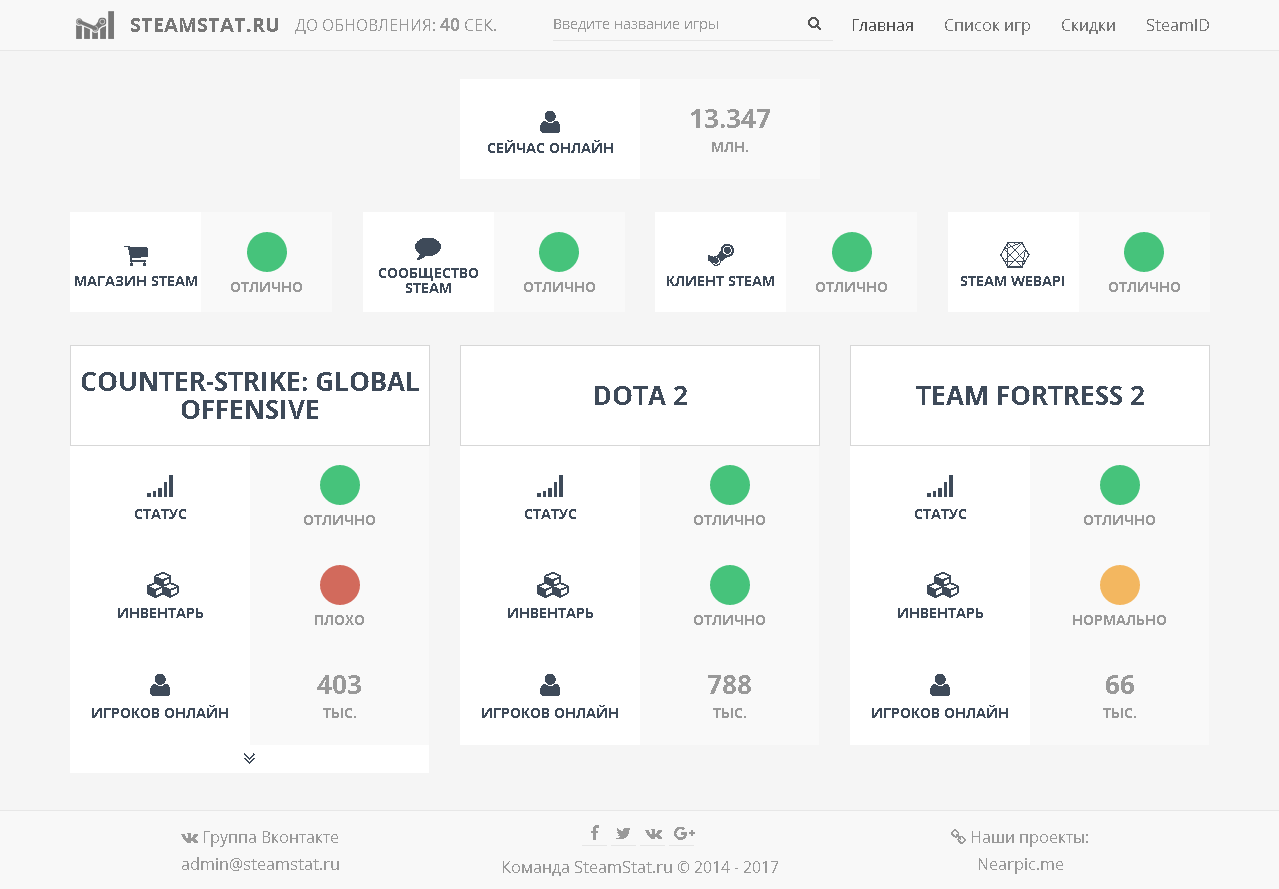Viewport: 1279px width, 889px height.
Task: Click the Team Fortress 2 players user icon
Action: pos(940,685)
